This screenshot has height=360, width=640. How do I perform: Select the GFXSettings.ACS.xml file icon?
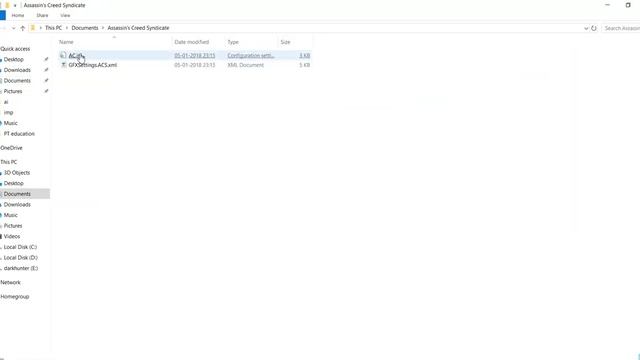click(x=63, y=65)
